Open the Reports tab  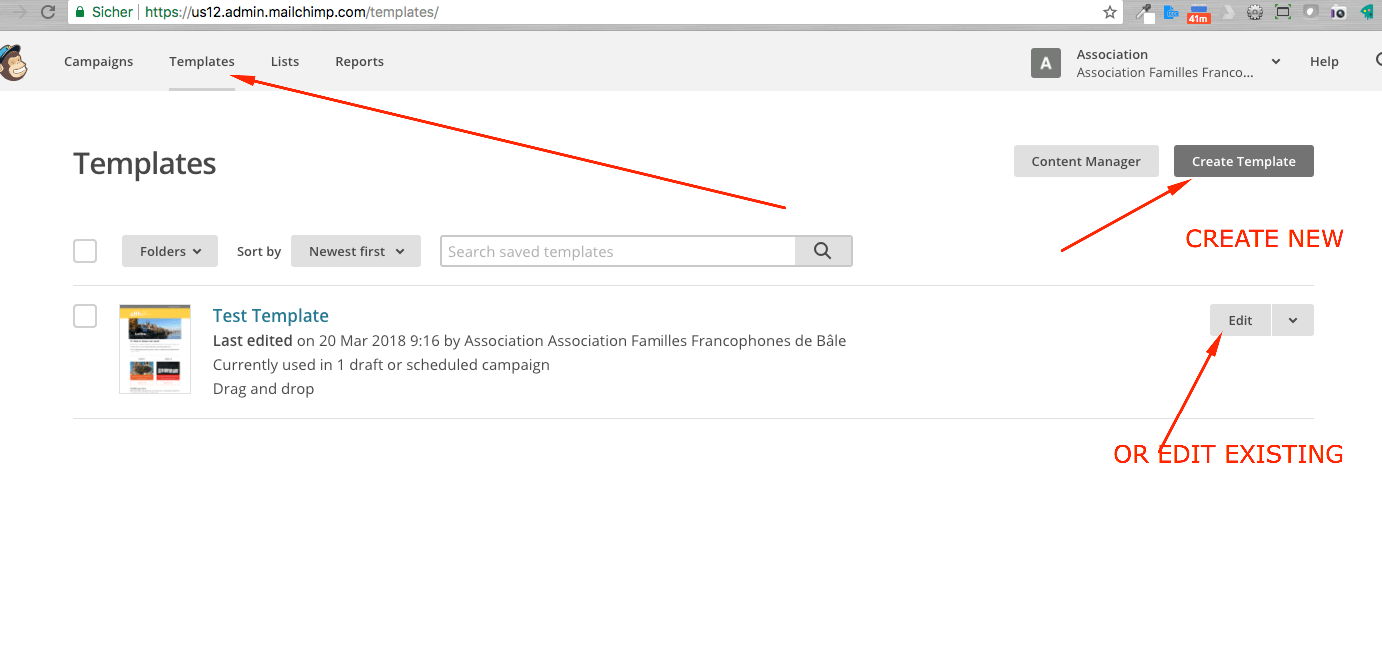point(359,62)
